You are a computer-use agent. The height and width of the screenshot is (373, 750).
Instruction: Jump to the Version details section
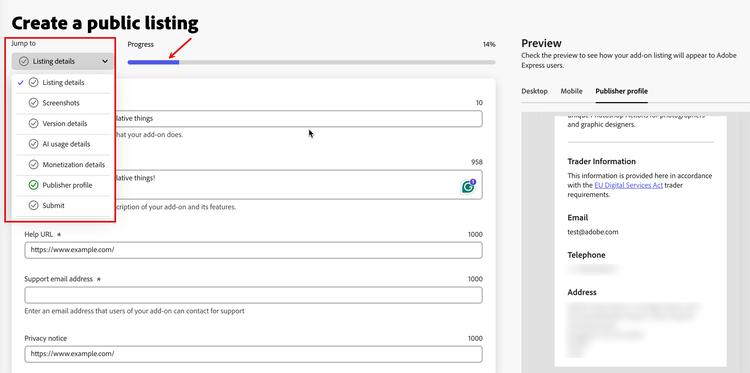point(63,123)
